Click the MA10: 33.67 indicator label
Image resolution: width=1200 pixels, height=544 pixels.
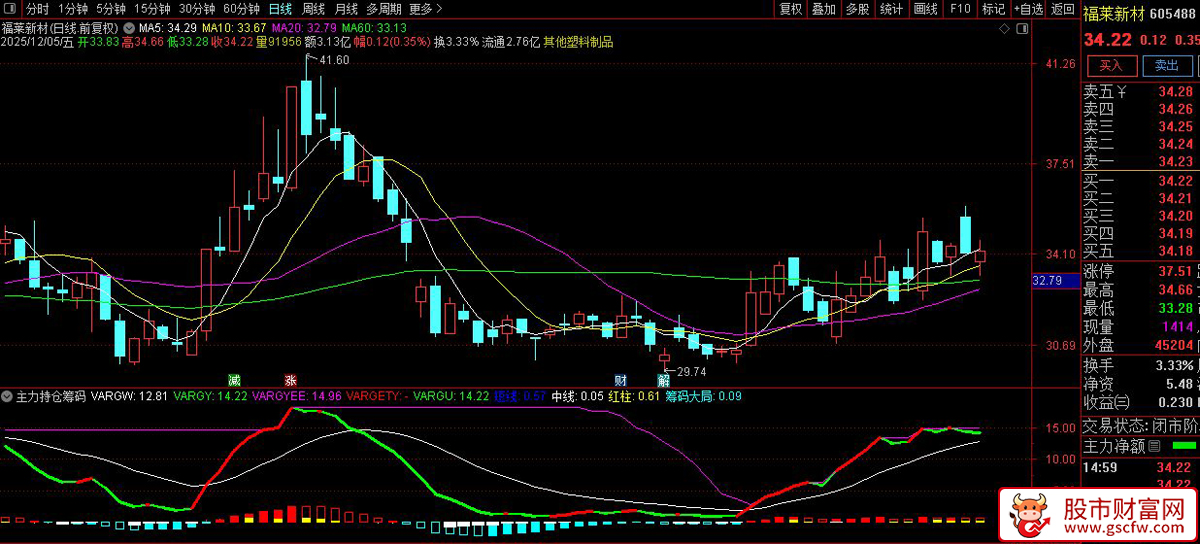(233, 27)
